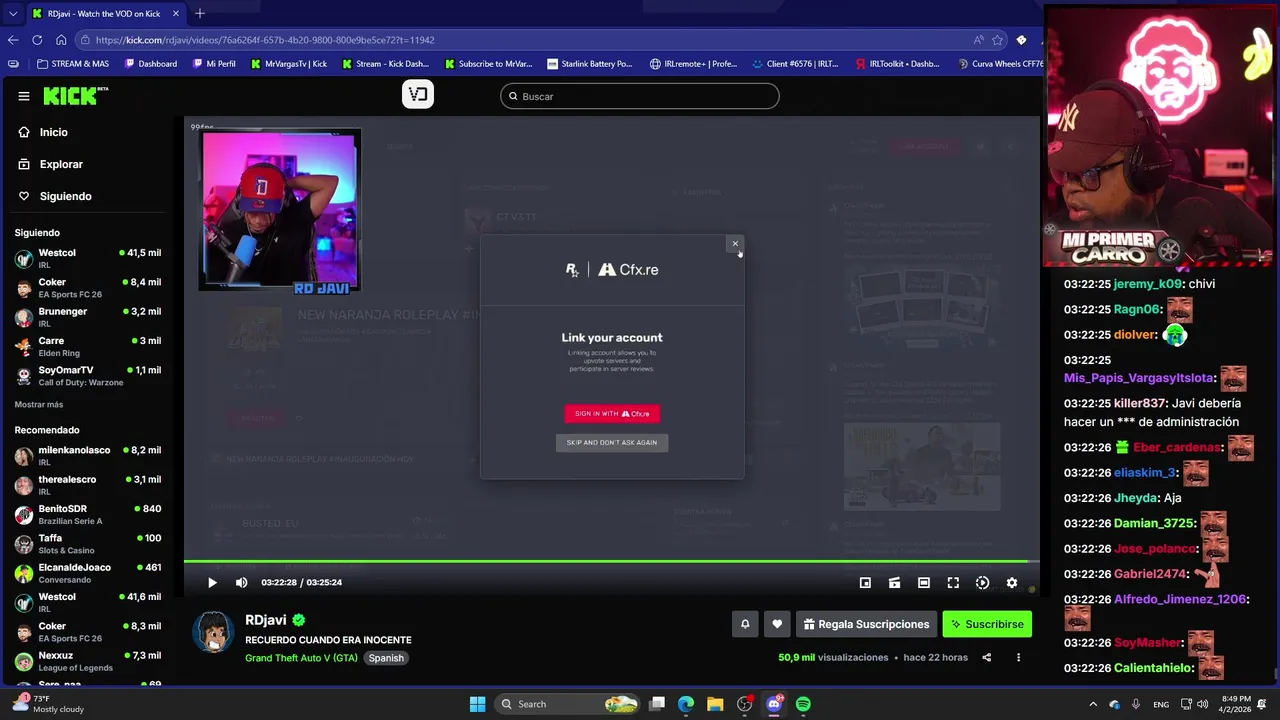Open BenitoSDR recommended channel
This screenshot has height=720, width=1280.
(x=88, y=514)
